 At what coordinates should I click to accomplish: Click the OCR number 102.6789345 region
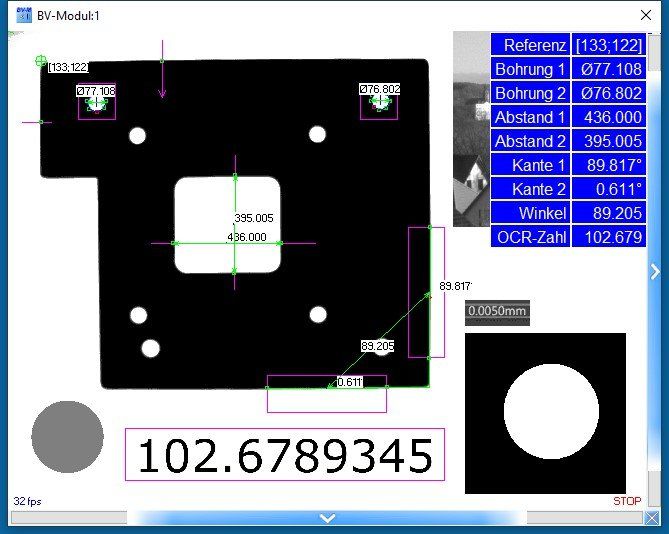coord(285,455)
